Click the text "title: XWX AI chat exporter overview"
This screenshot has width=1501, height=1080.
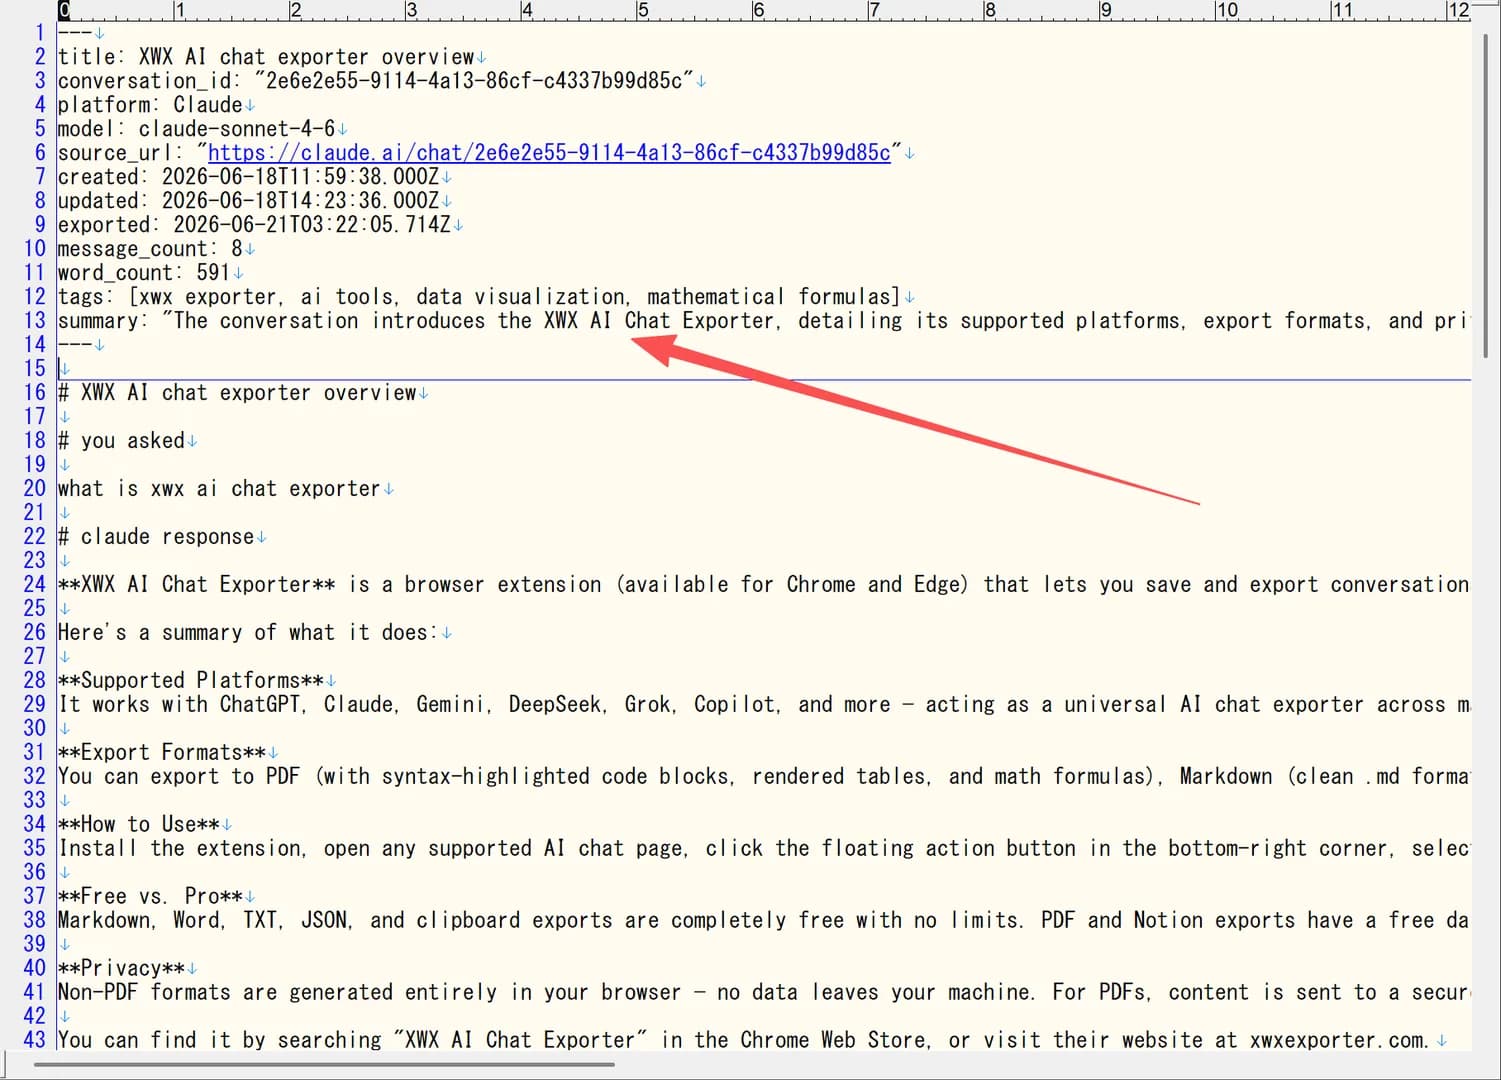click(x=266, y=57)
